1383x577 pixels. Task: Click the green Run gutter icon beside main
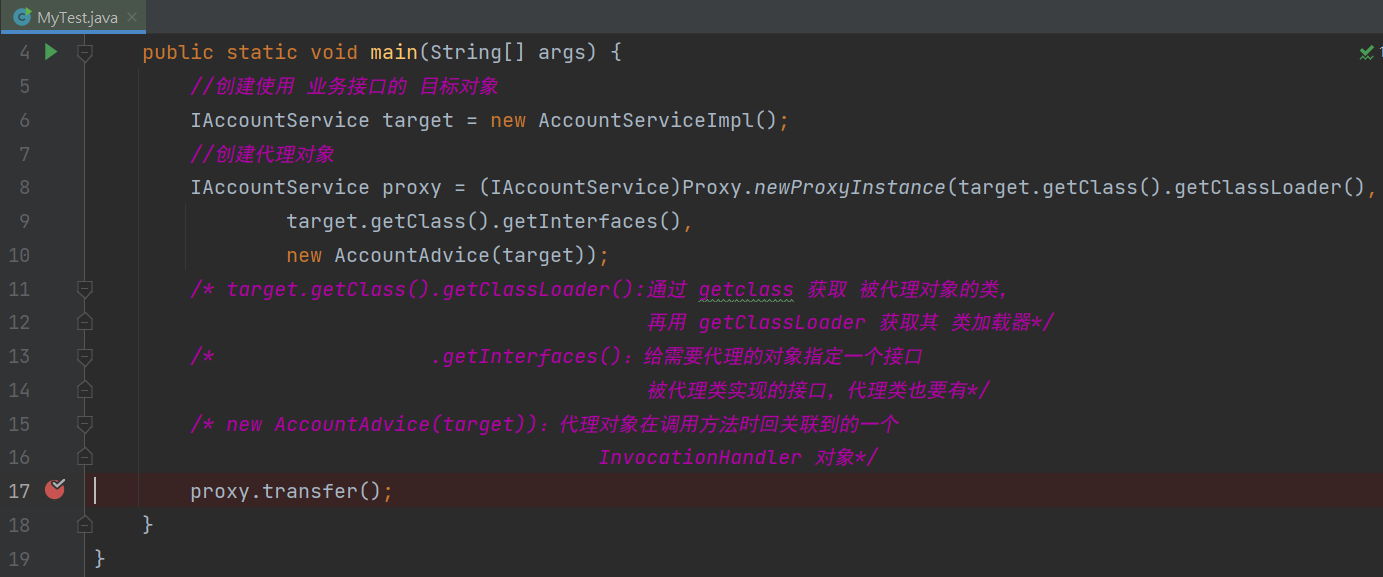pyautogui.click(x=51, y=52)
